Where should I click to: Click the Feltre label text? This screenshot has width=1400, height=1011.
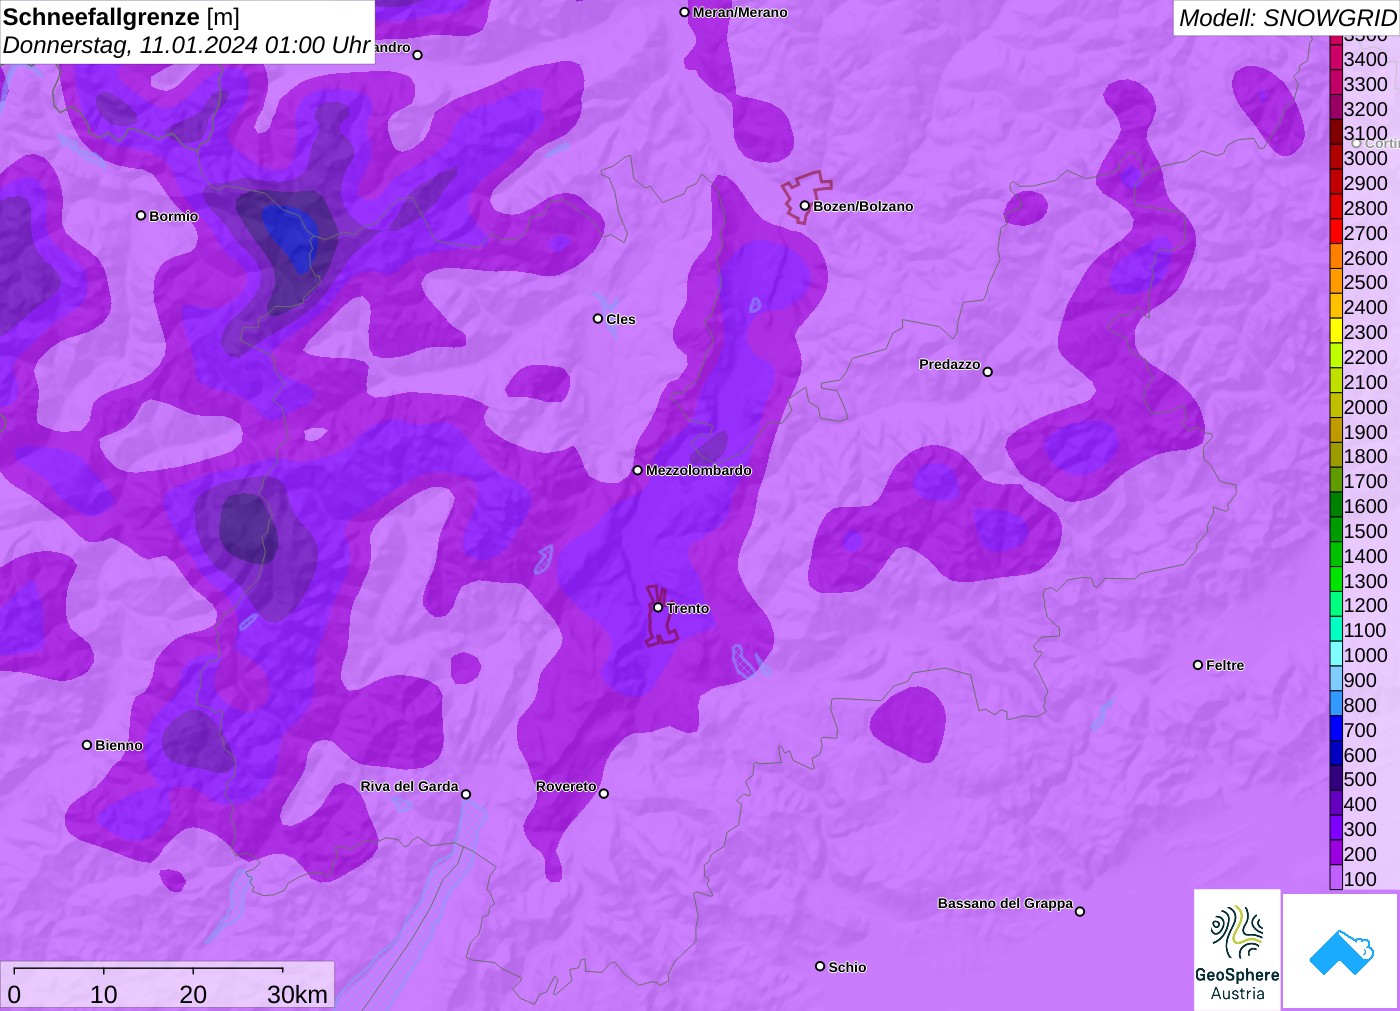pos(1225,665)
